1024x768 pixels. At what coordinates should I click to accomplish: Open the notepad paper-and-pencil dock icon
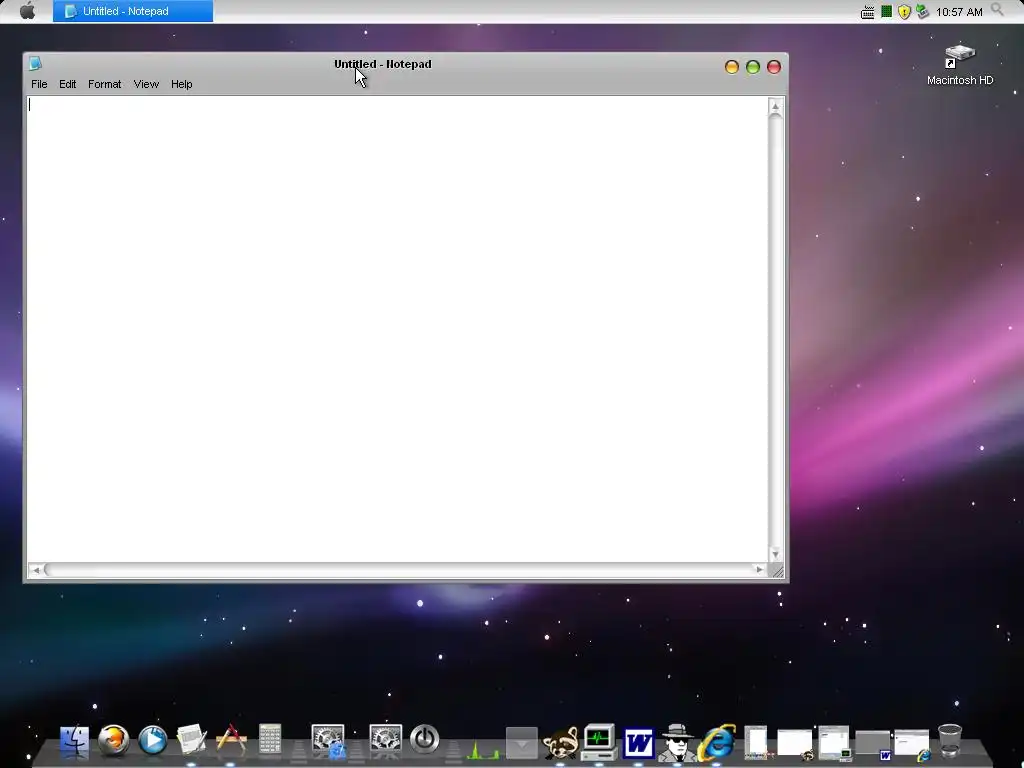point(191,741)
